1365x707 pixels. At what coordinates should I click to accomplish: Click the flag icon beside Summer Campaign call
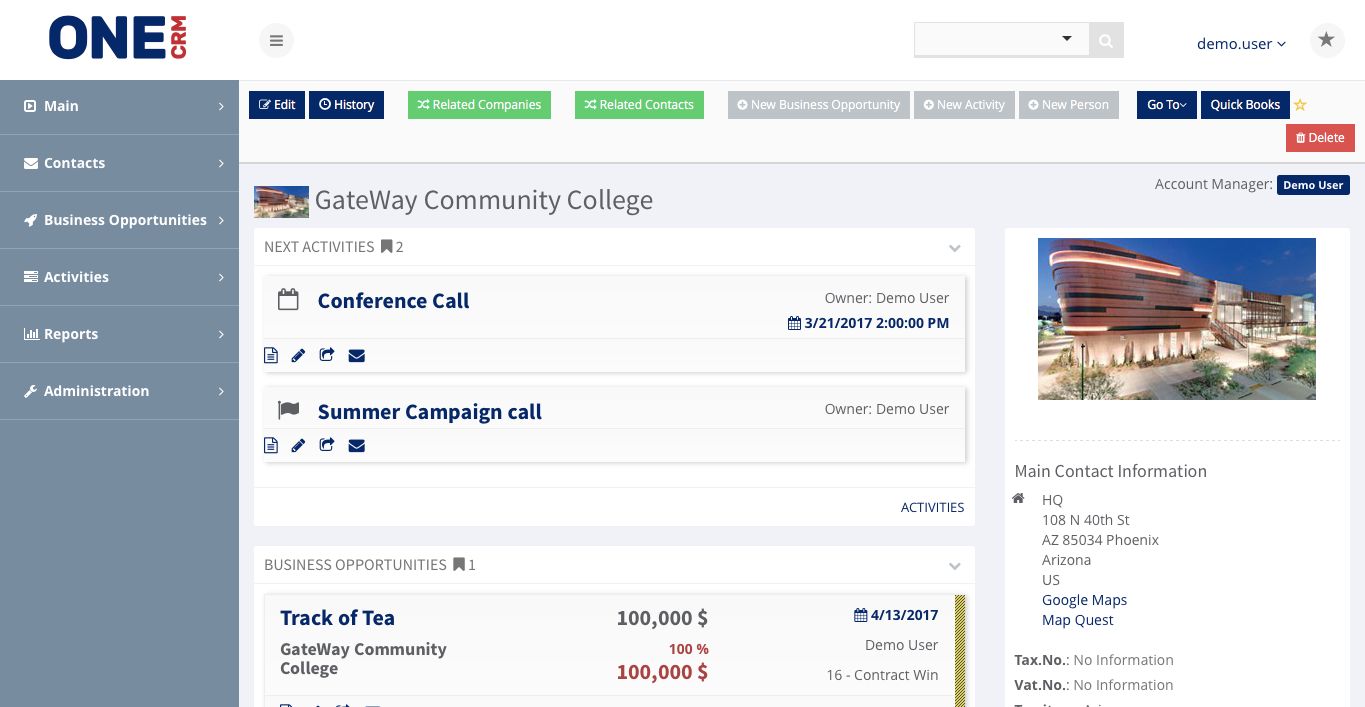(288, 409)
